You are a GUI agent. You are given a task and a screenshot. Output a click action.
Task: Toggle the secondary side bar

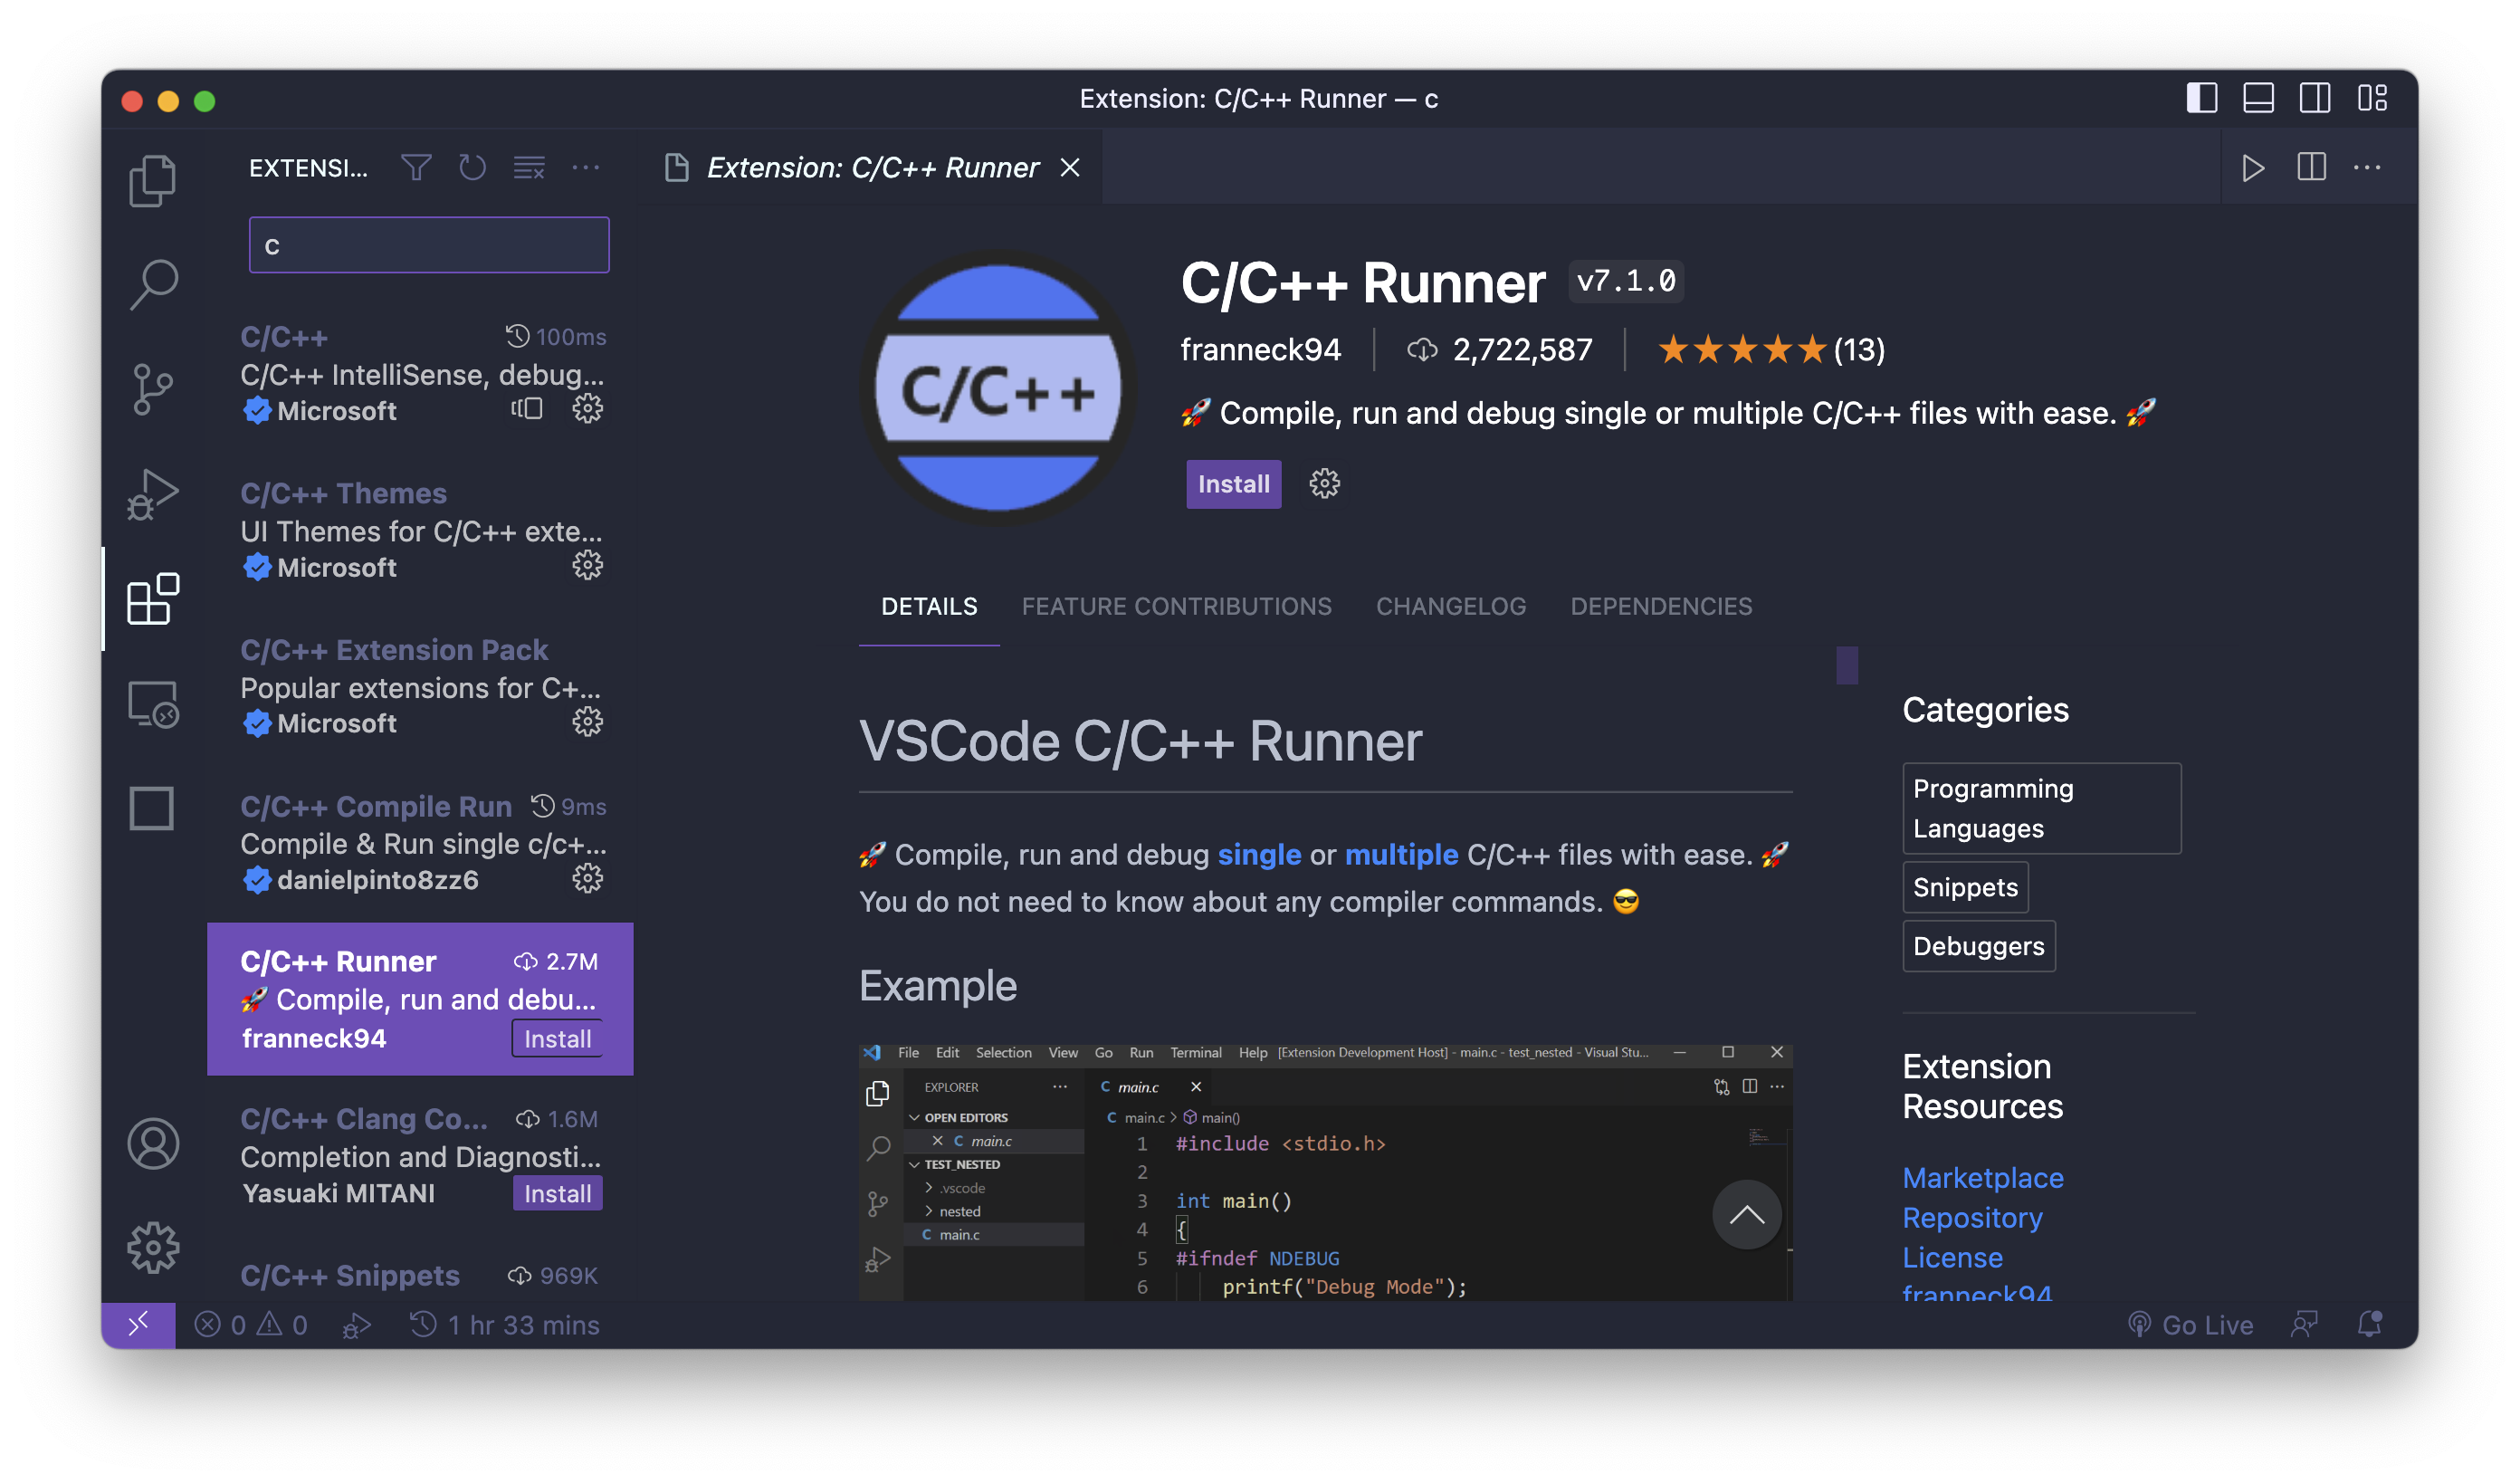(2315, 98)
